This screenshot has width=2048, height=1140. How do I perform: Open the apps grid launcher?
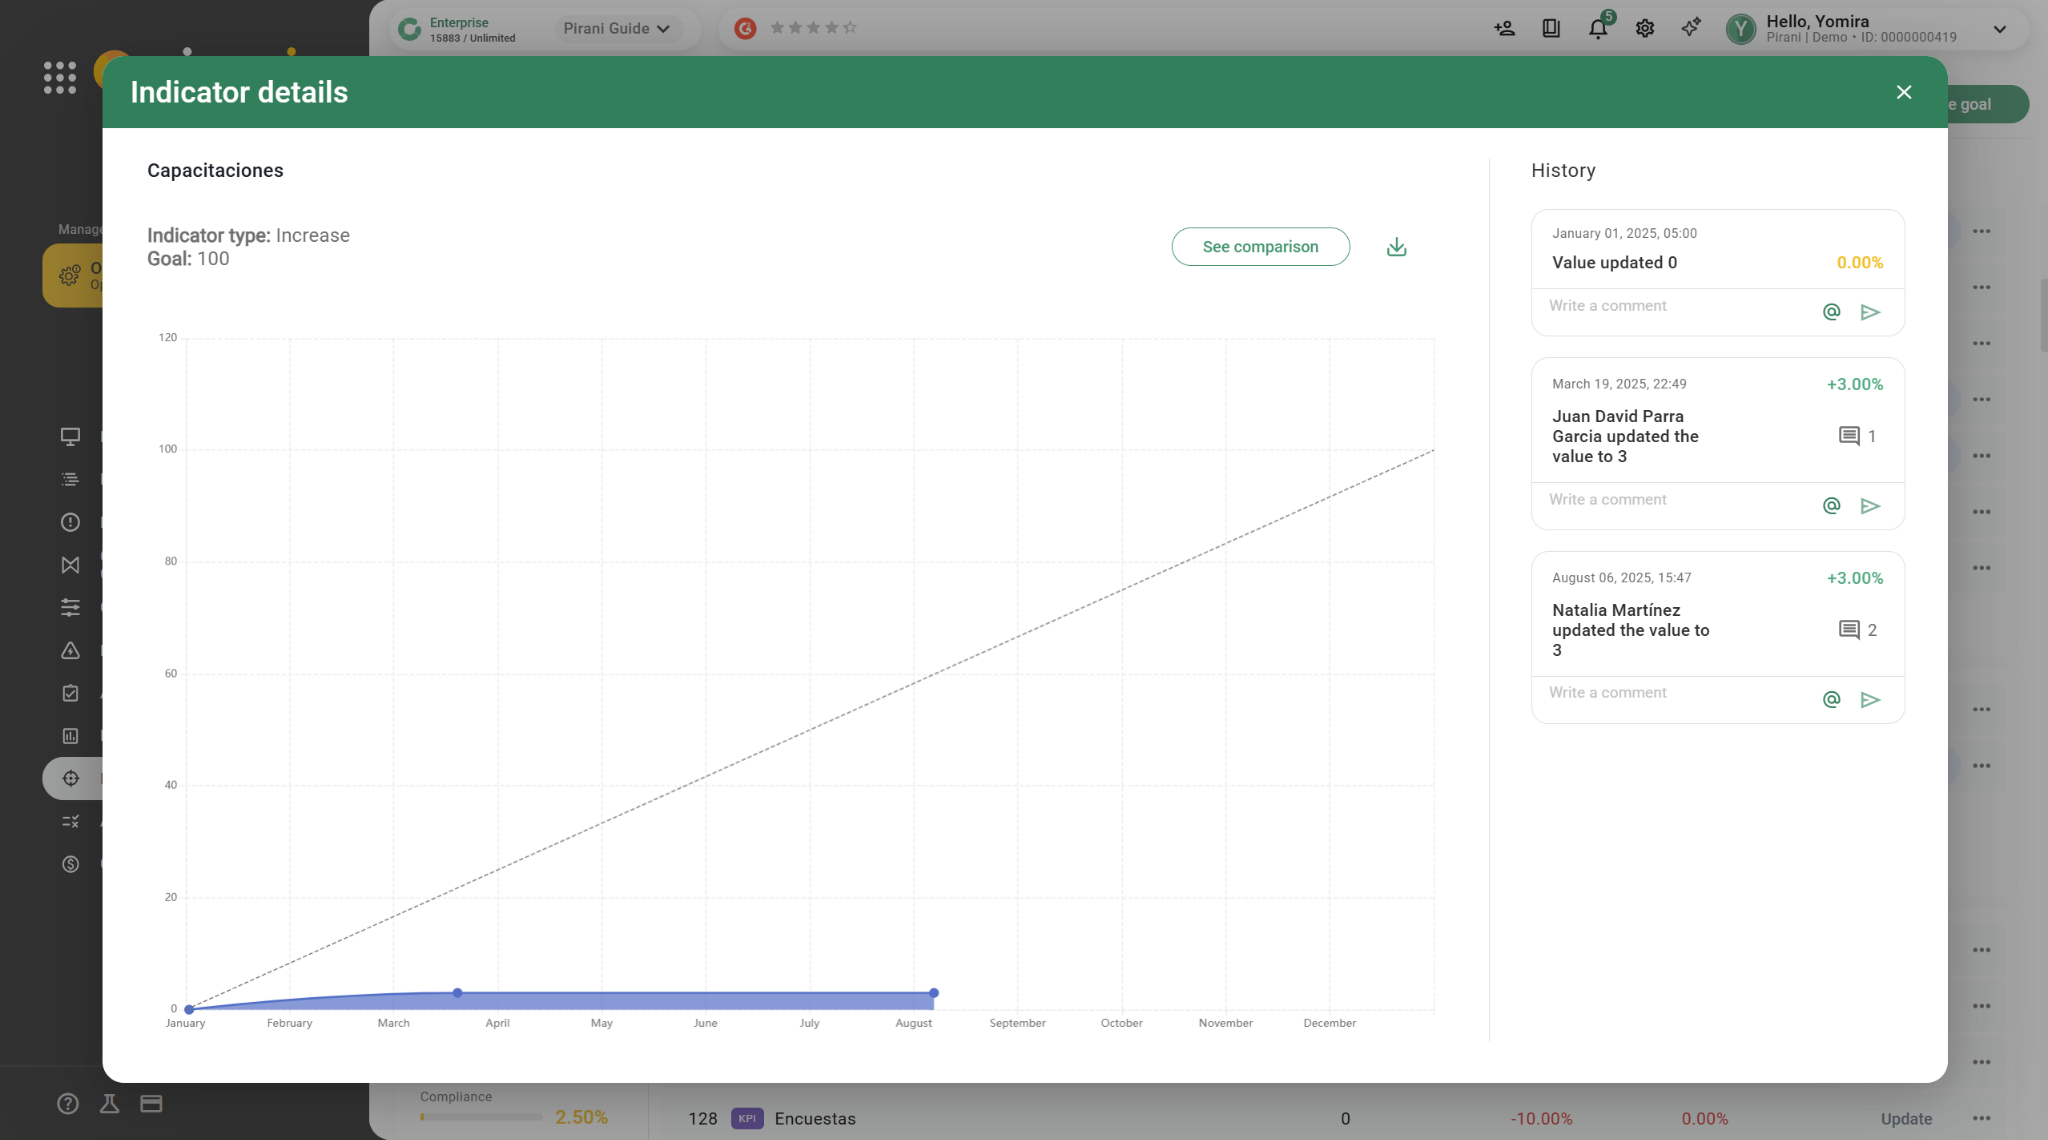[60, 77]
